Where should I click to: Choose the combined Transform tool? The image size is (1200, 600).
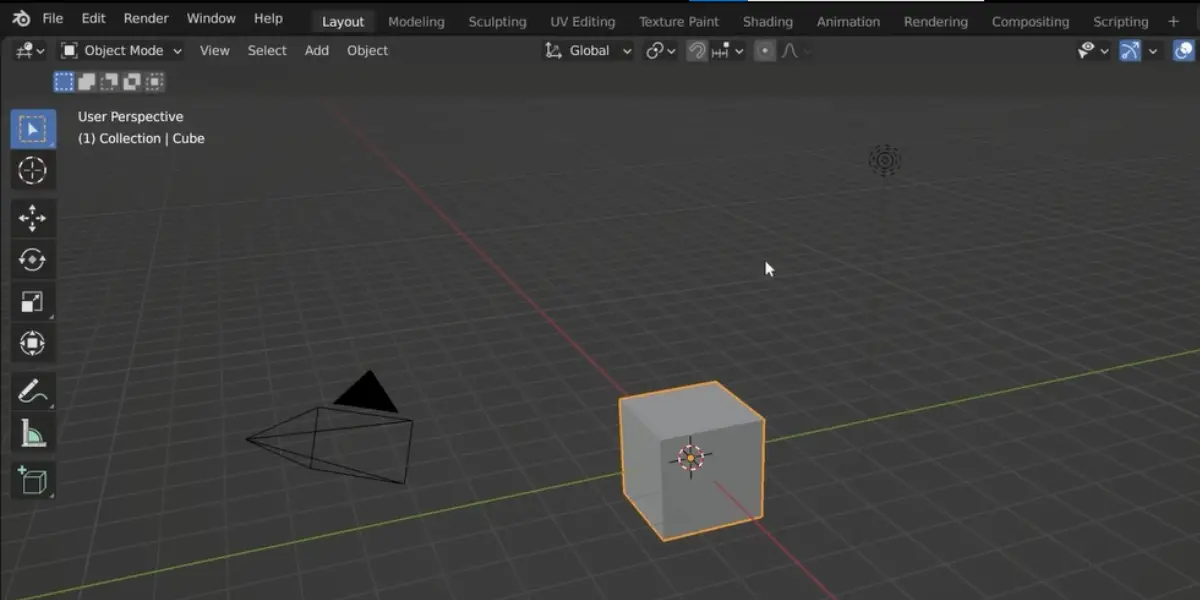pyautogui.click(x=33, y=344)
